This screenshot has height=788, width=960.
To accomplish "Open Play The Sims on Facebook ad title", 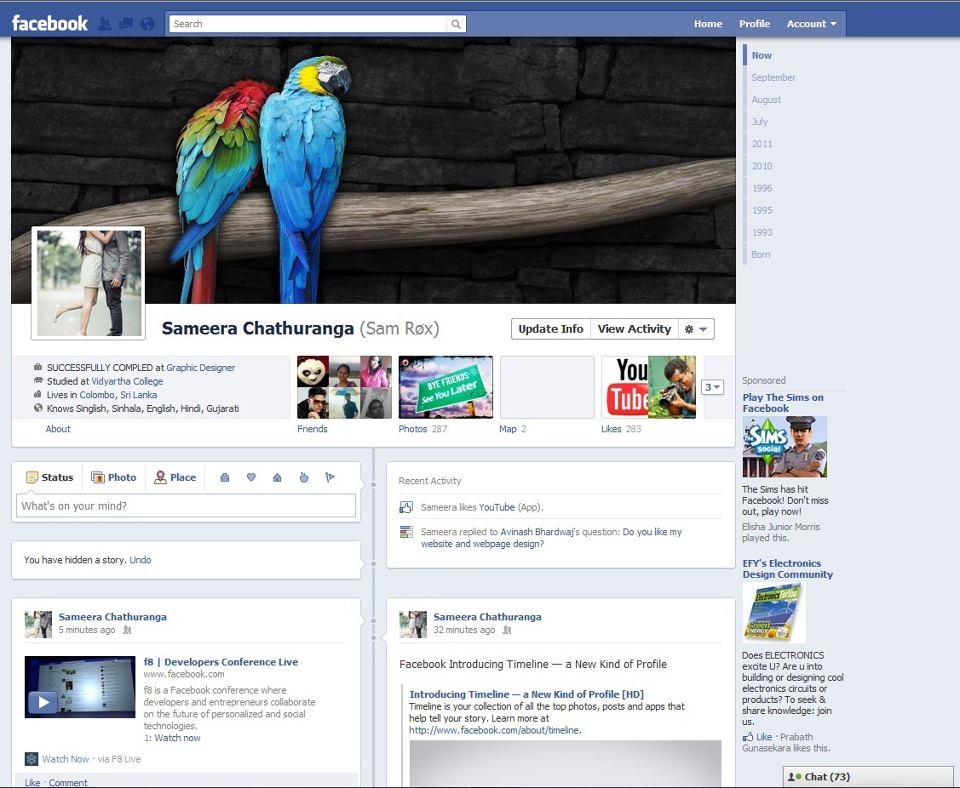I will point(783,403).
